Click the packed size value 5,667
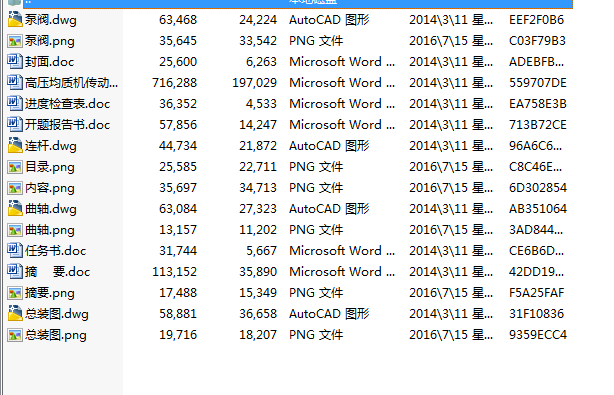 pos(262,251)
